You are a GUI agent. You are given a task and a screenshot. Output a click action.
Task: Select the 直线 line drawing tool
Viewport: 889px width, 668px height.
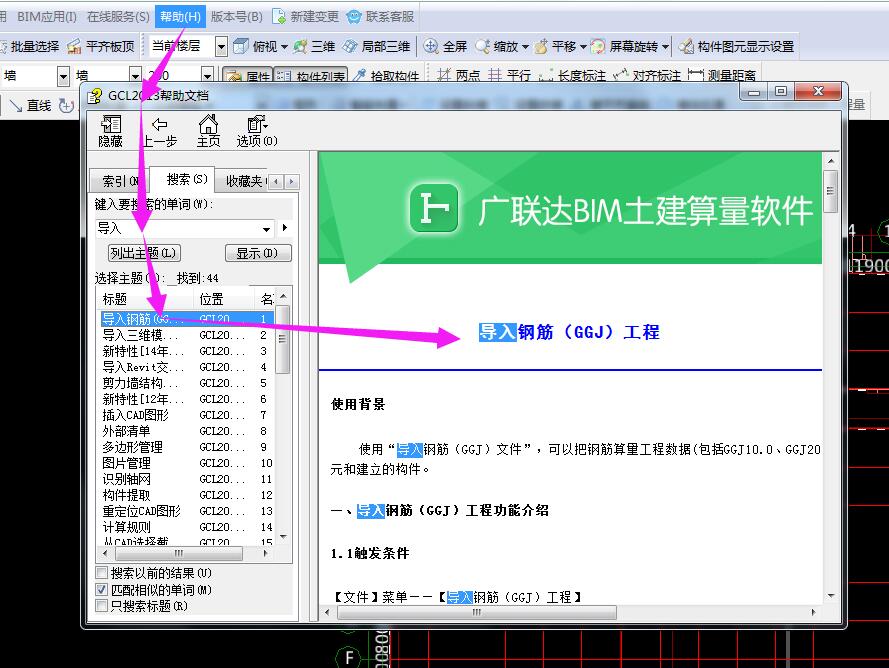pos(31,105)
